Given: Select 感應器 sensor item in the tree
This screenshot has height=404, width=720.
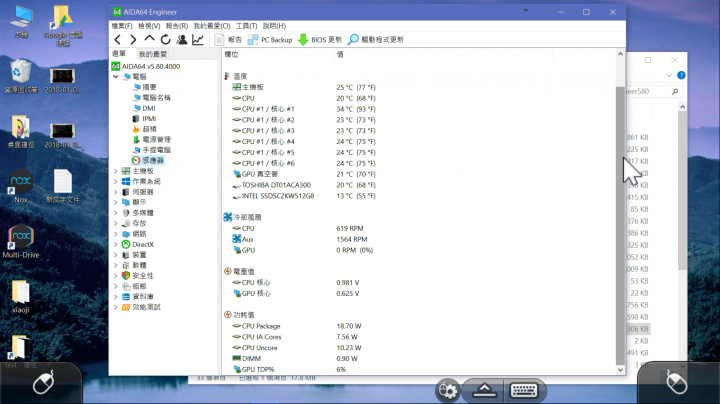Looking at the screenshot, I should [148, 160].
